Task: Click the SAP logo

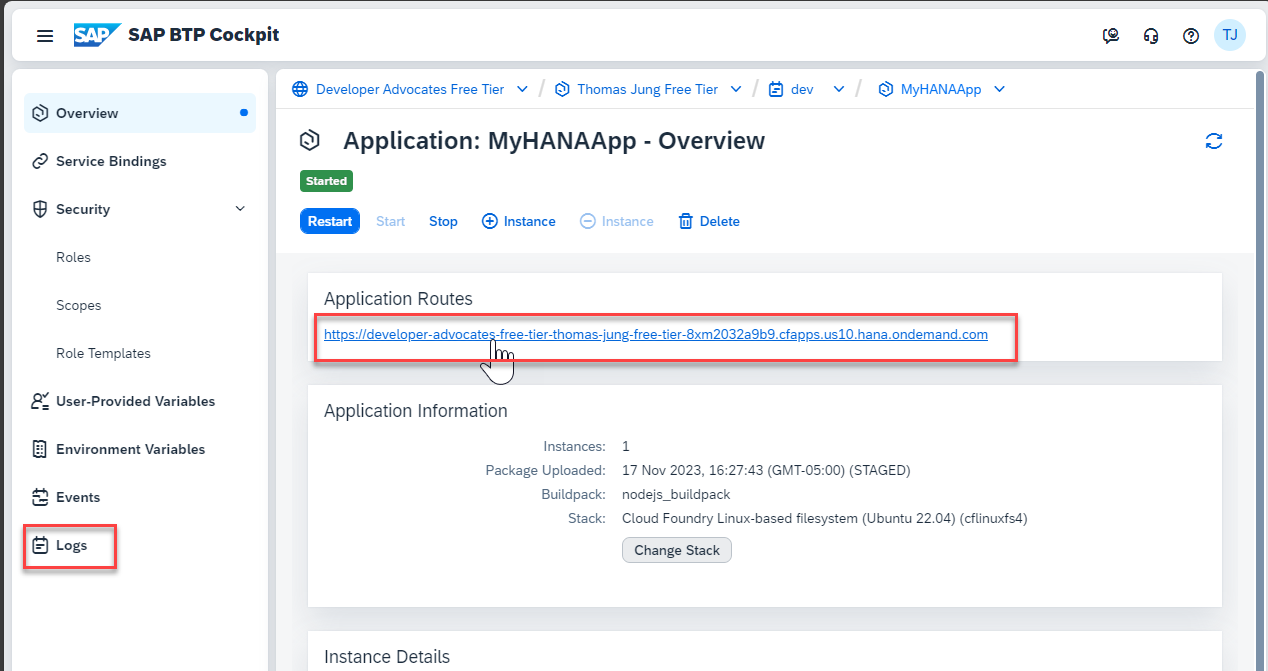Action: pos(97,35)
